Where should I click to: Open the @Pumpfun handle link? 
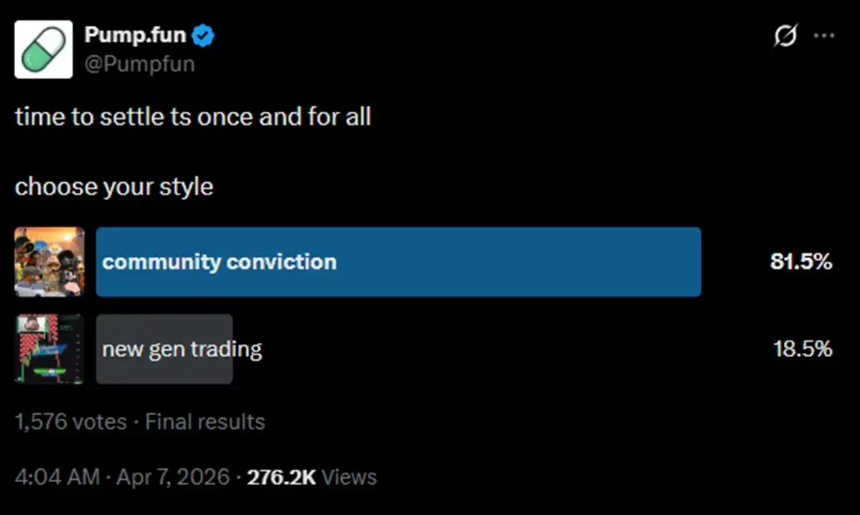pyautogui.click(x=139, y=64)
